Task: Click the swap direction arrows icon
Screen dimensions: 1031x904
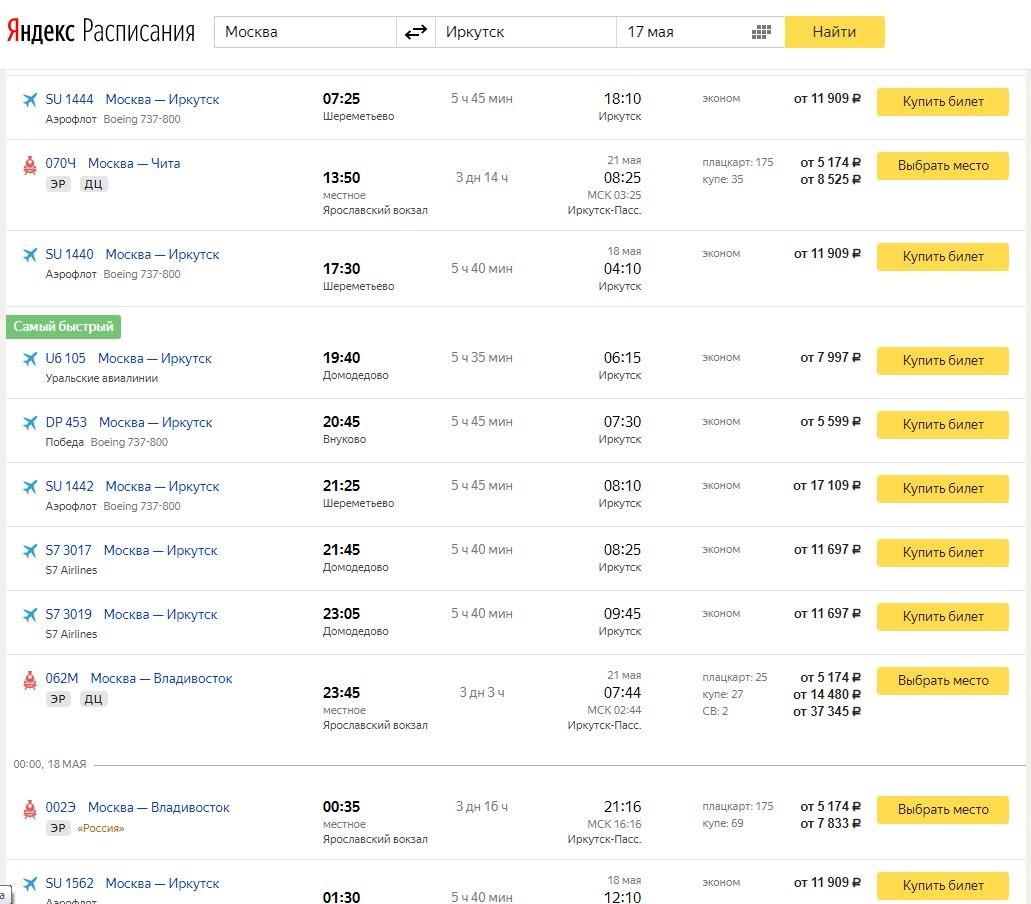Action: (415, 32)
